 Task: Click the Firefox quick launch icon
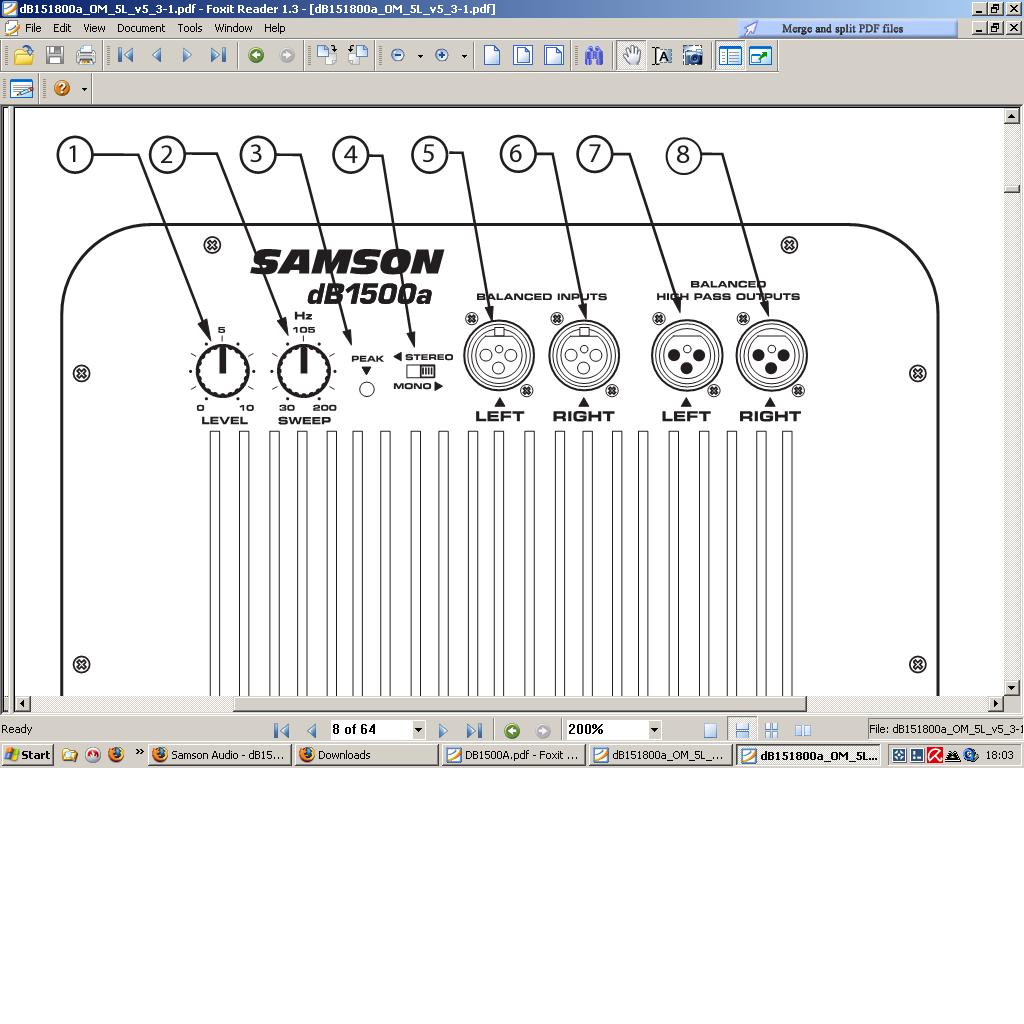[116, 755]
